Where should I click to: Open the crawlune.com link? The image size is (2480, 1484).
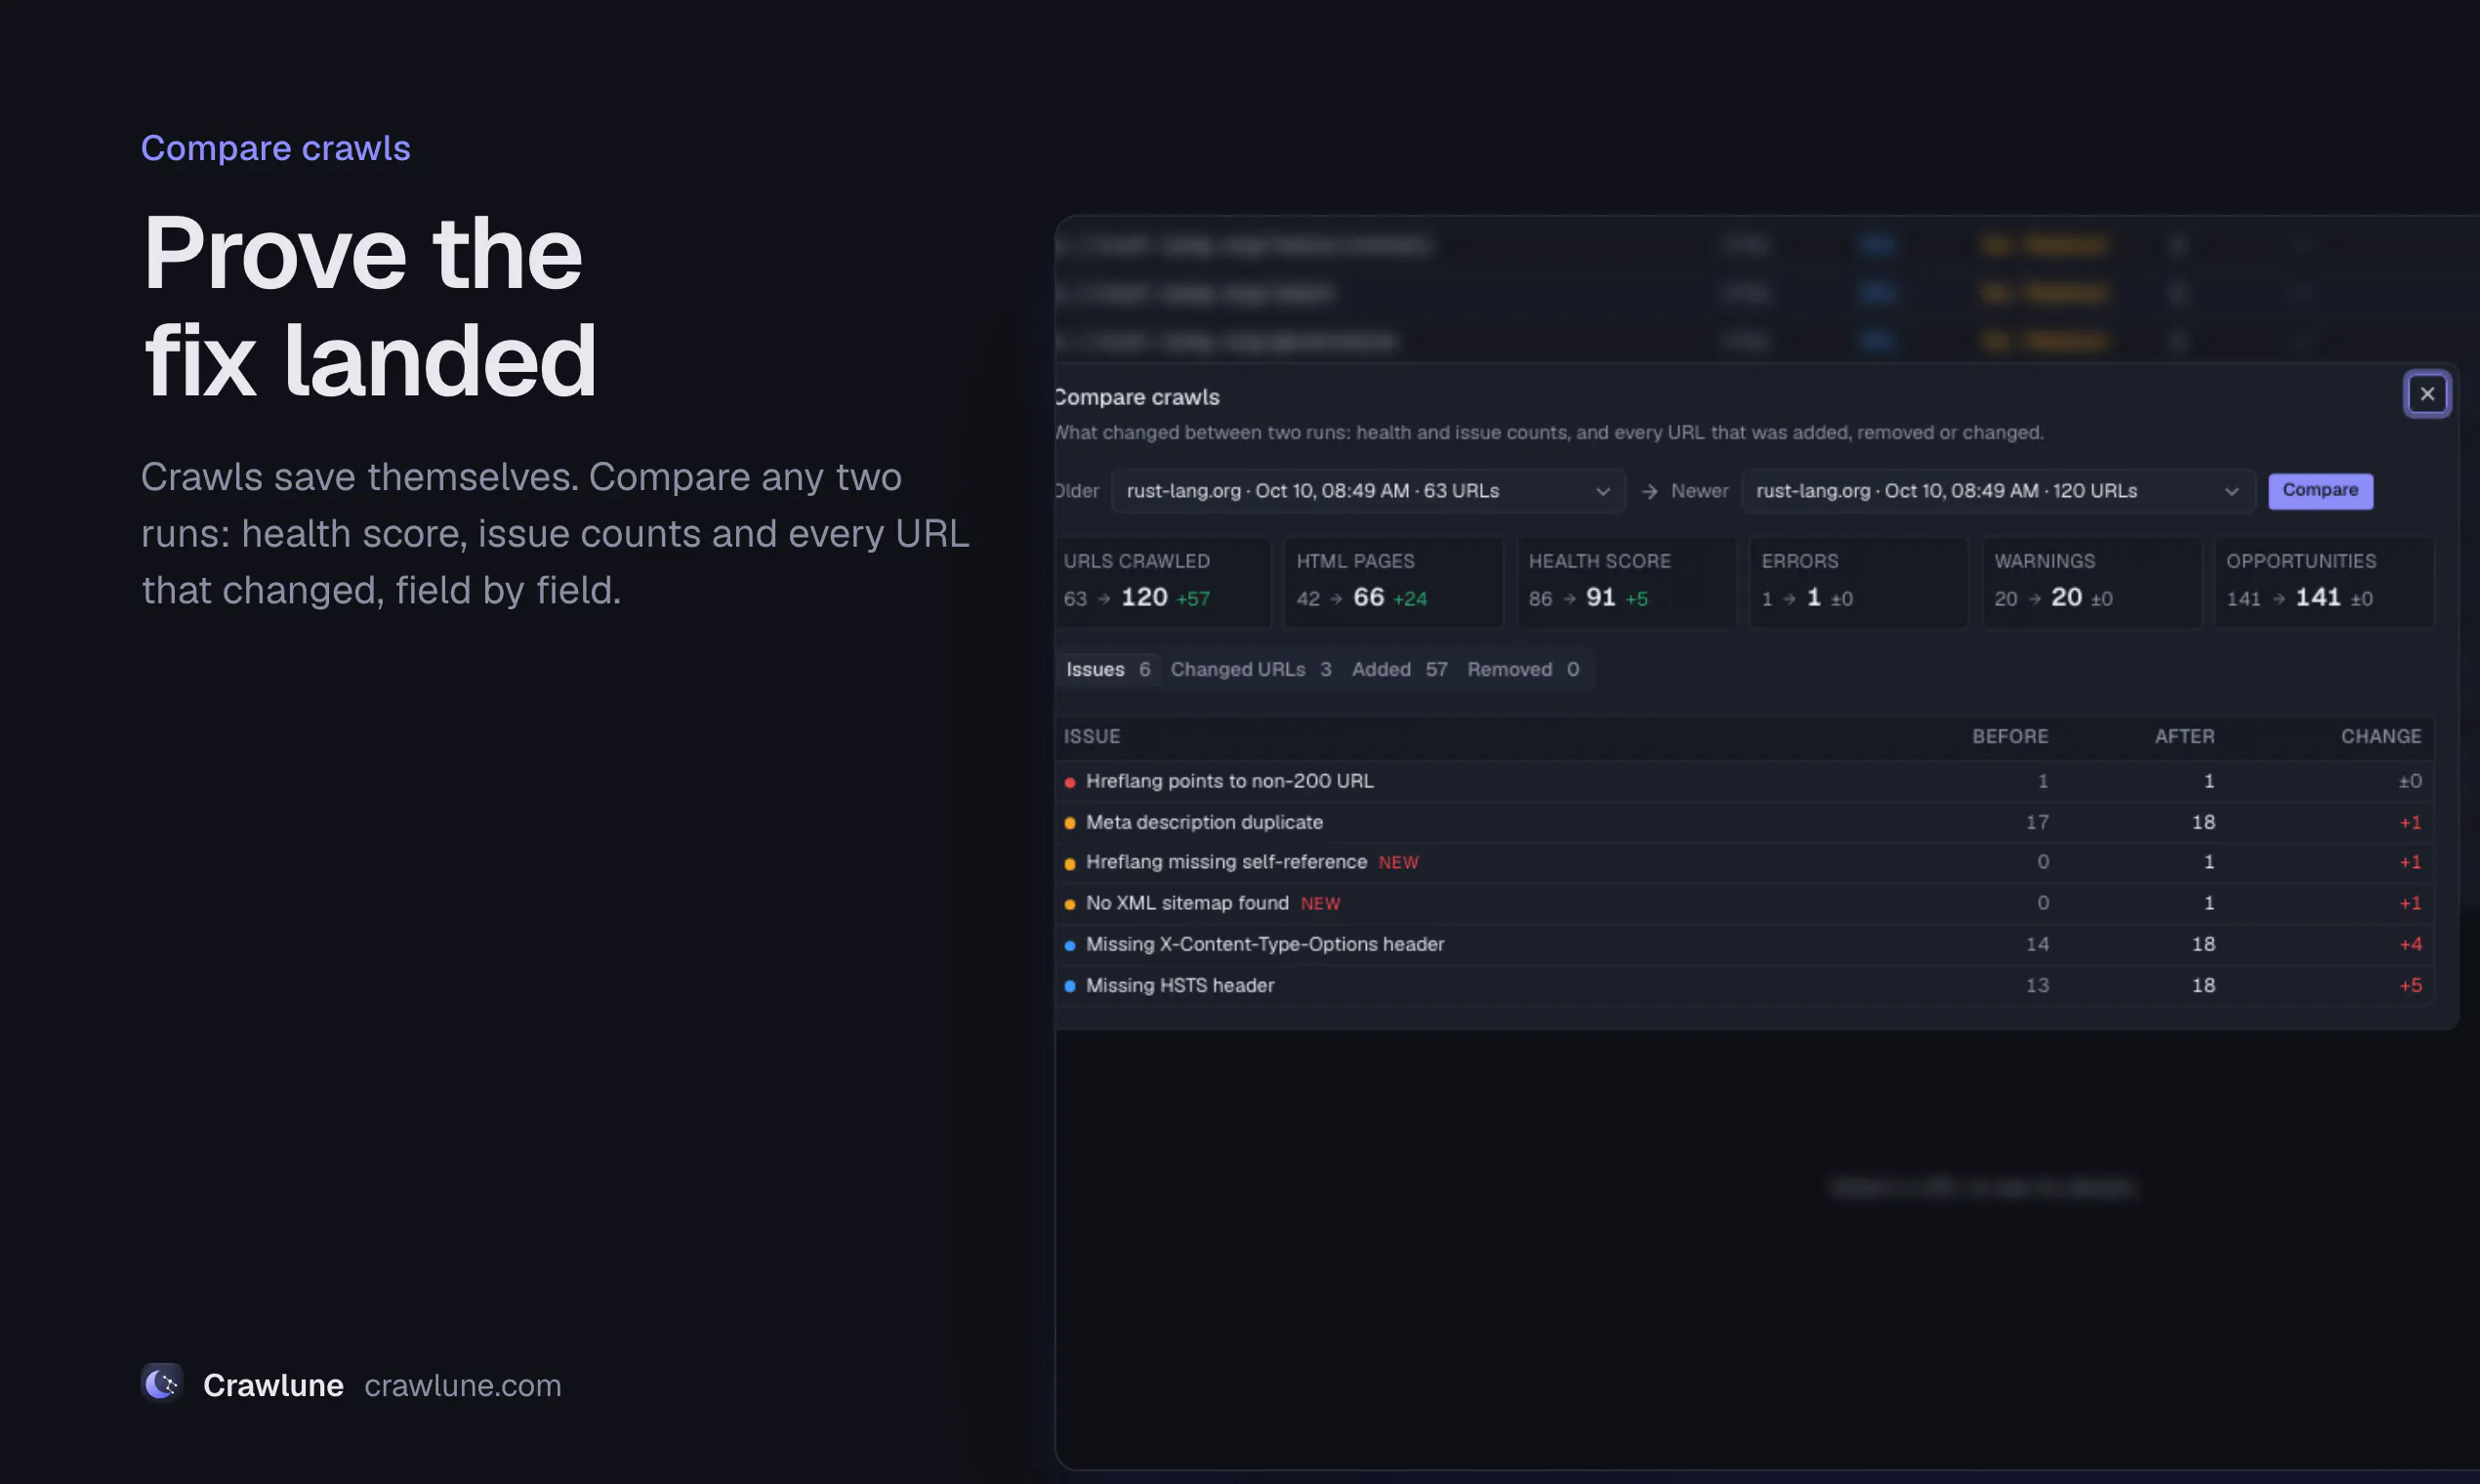463,1385
